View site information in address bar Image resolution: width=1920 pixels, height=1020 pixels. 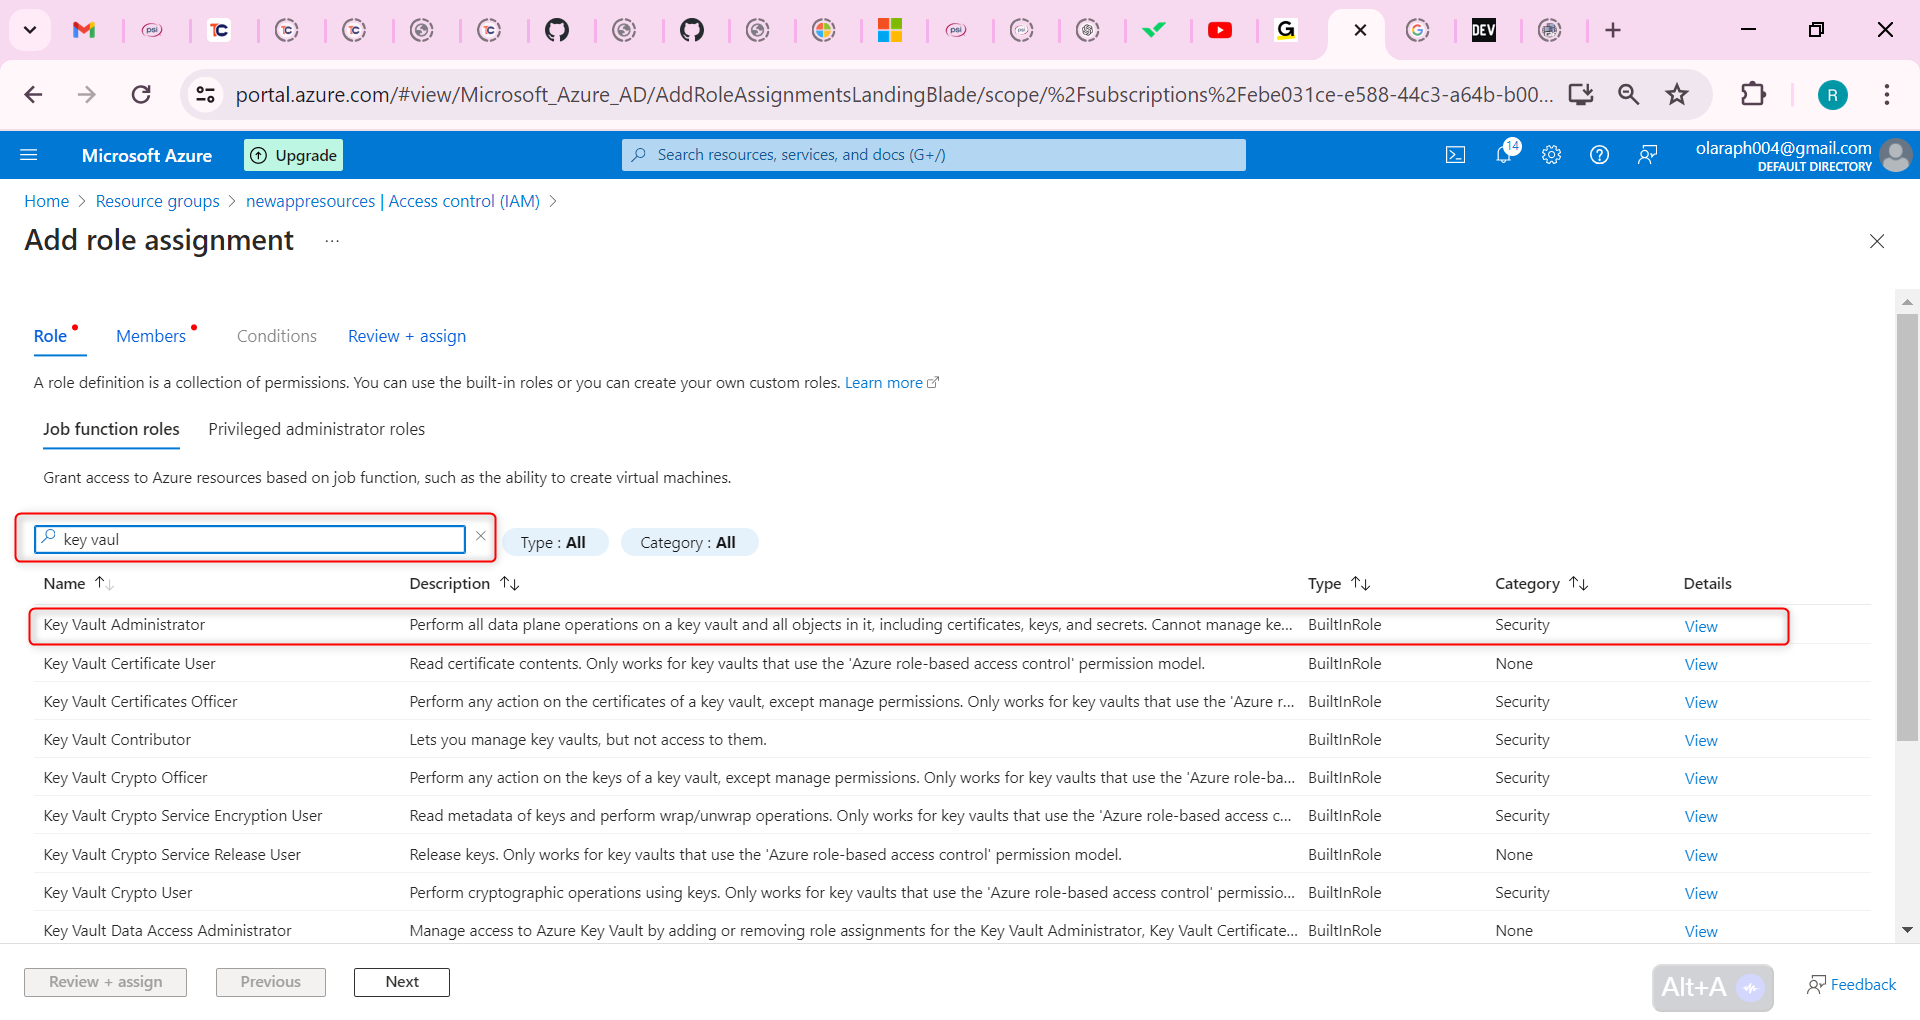tap(205, 94)
